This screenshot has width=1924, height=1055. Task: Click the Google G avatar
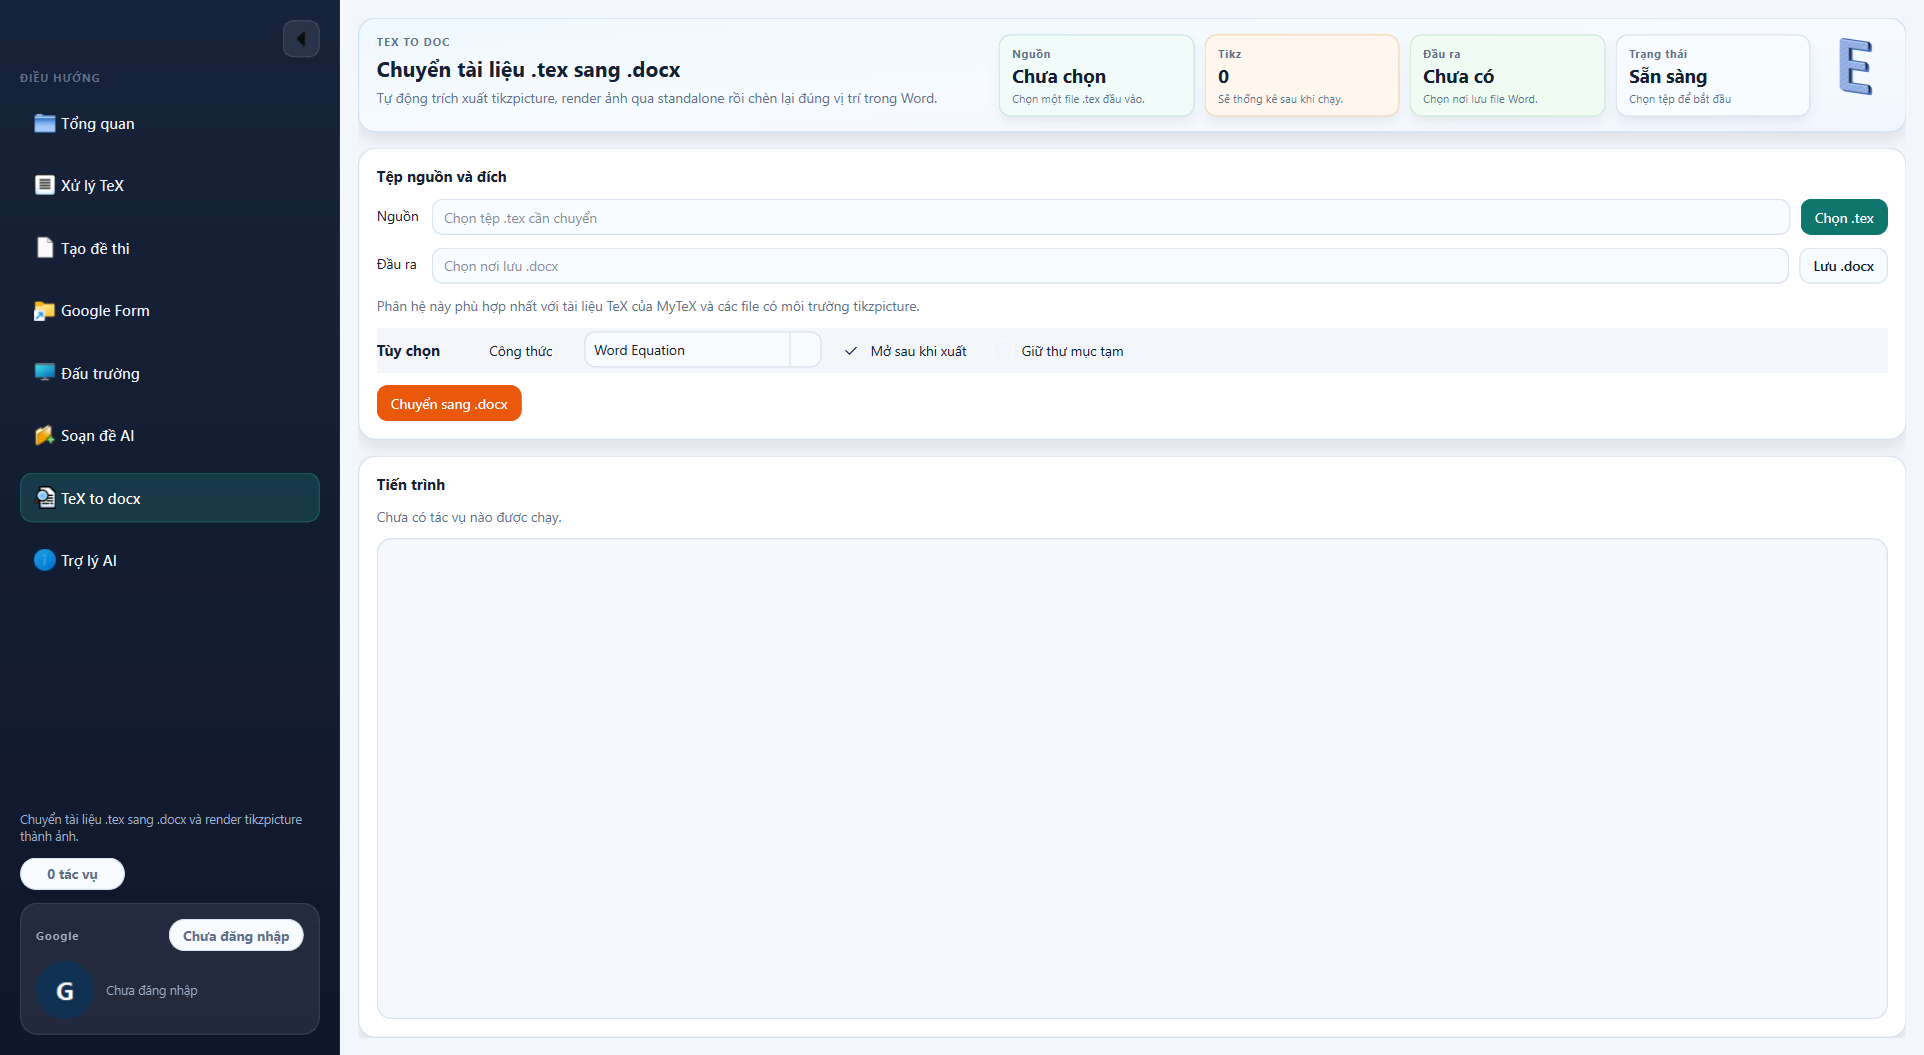point(65,990)
